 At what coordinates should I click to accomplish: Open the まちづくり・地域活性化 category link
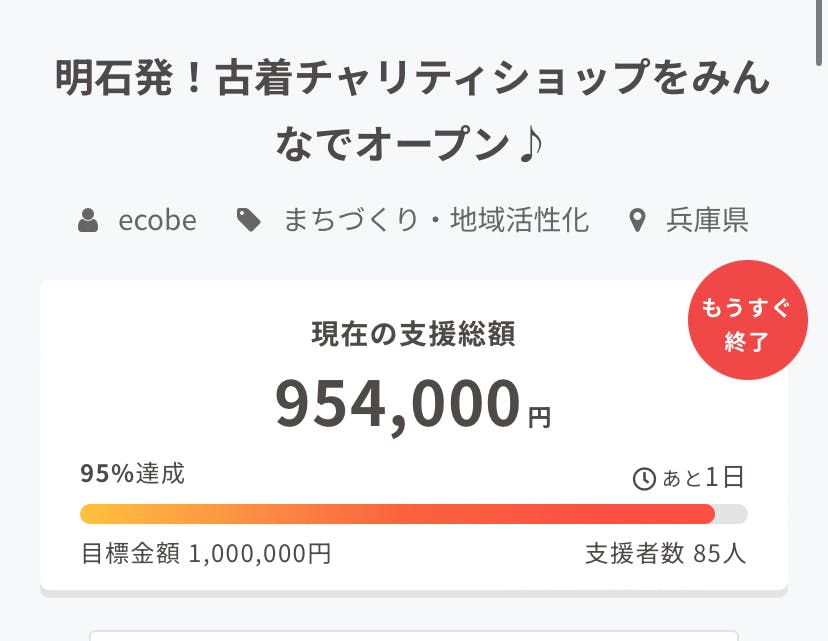coord(436,219)
